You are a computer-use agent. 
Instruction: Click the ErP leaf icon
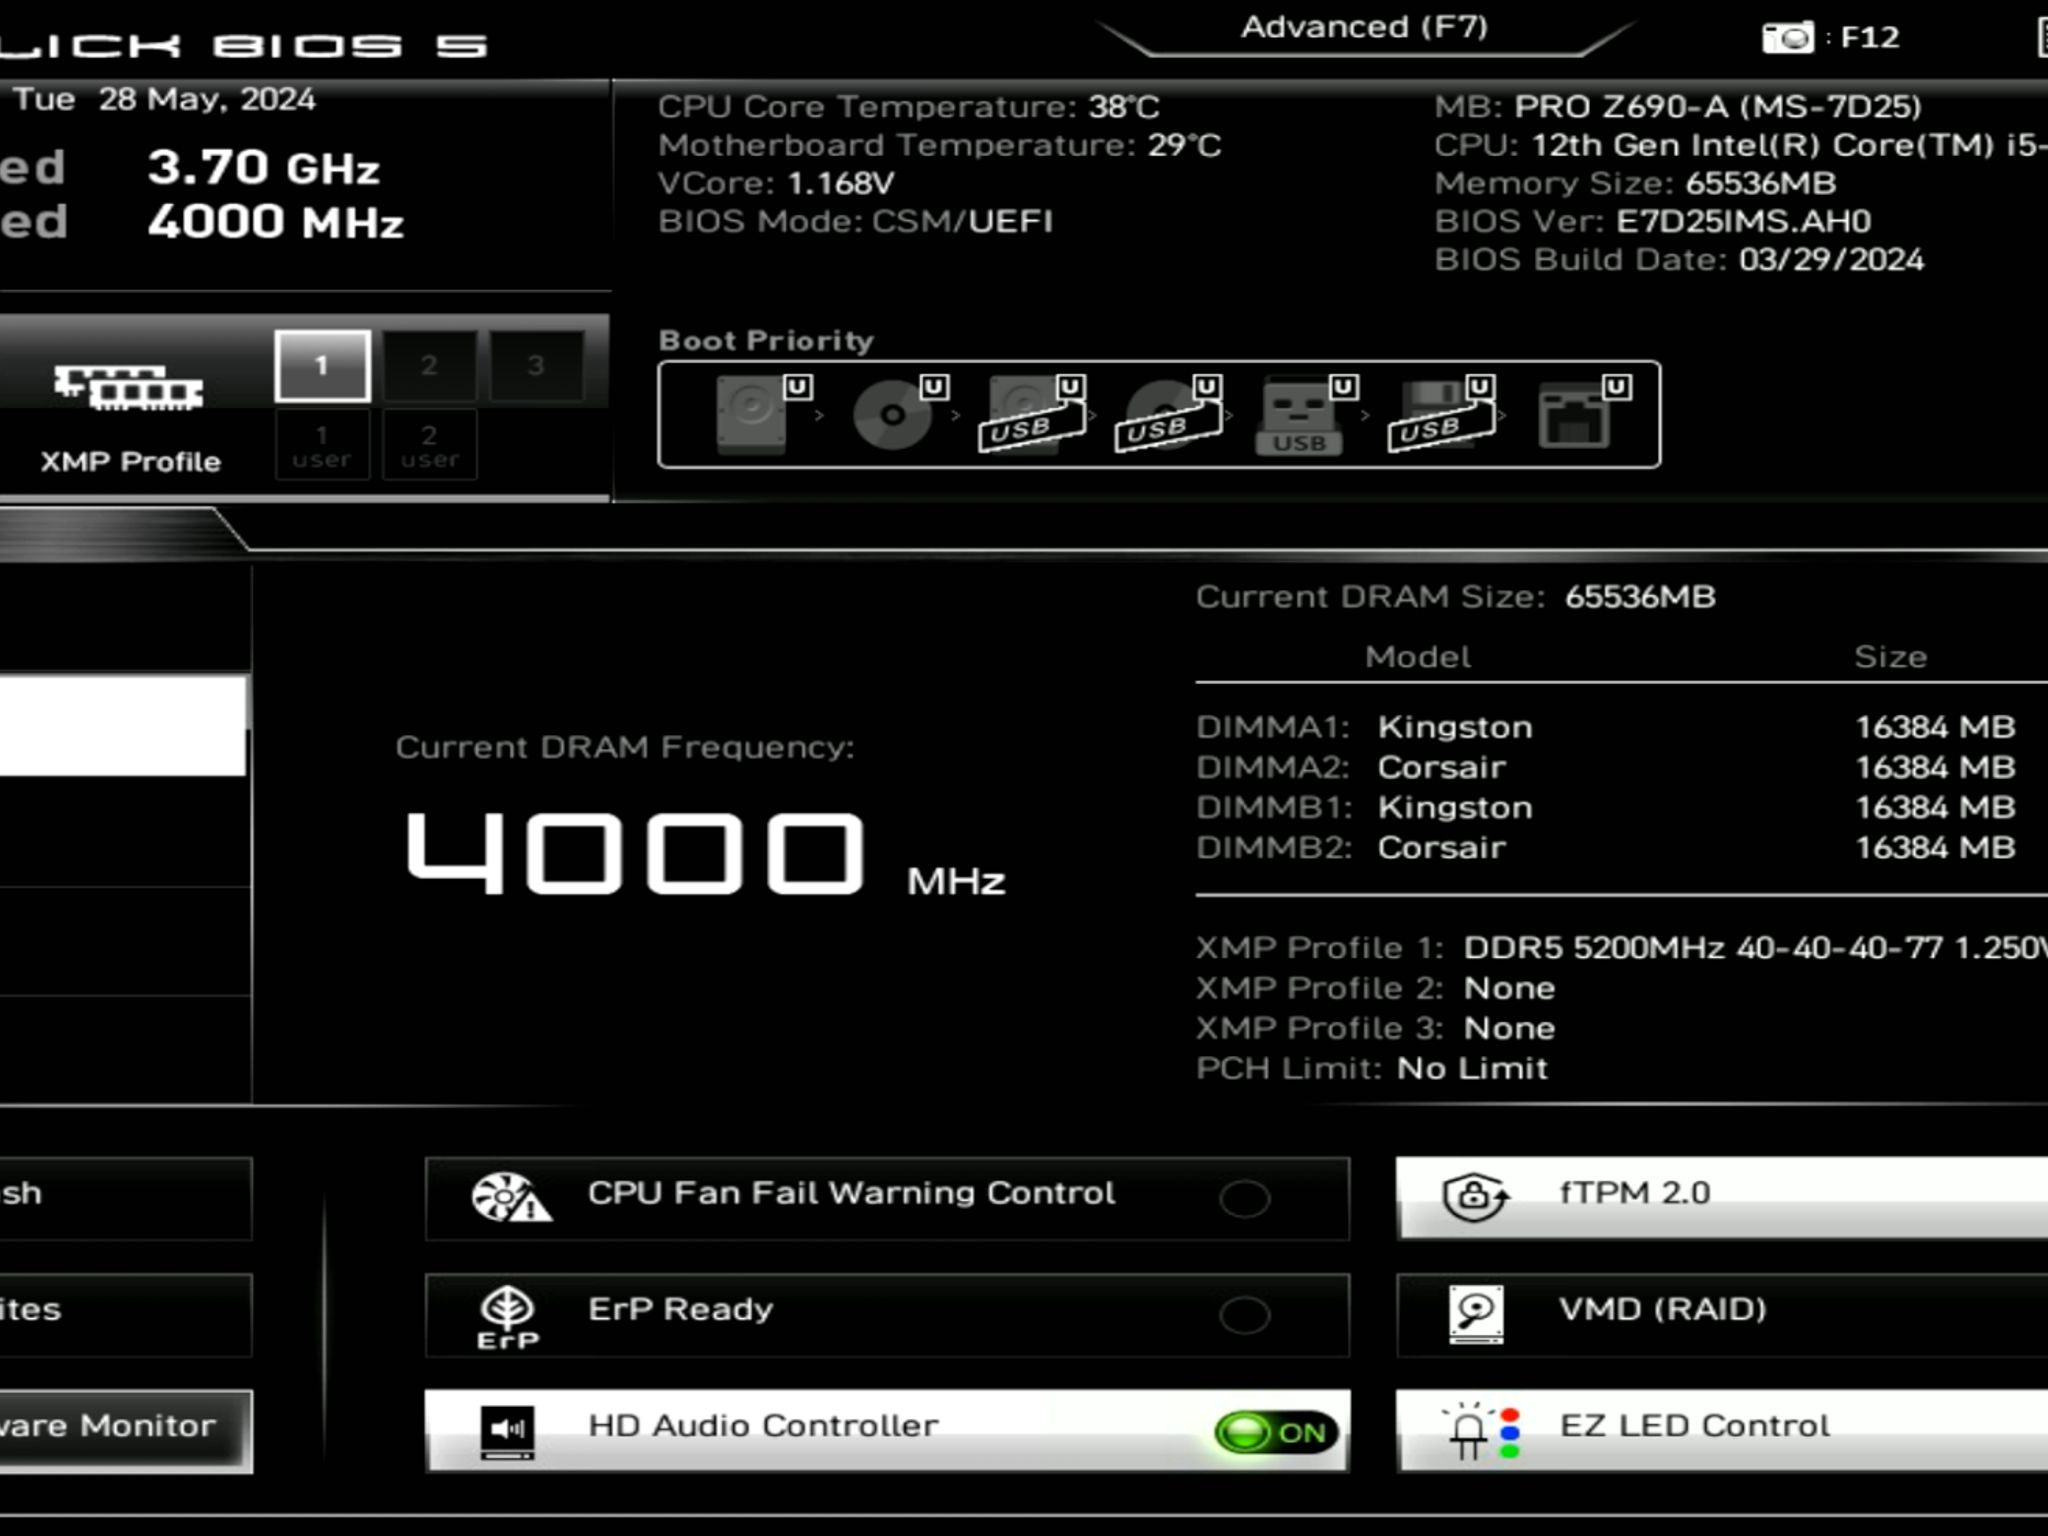[x=508, y=1318]
